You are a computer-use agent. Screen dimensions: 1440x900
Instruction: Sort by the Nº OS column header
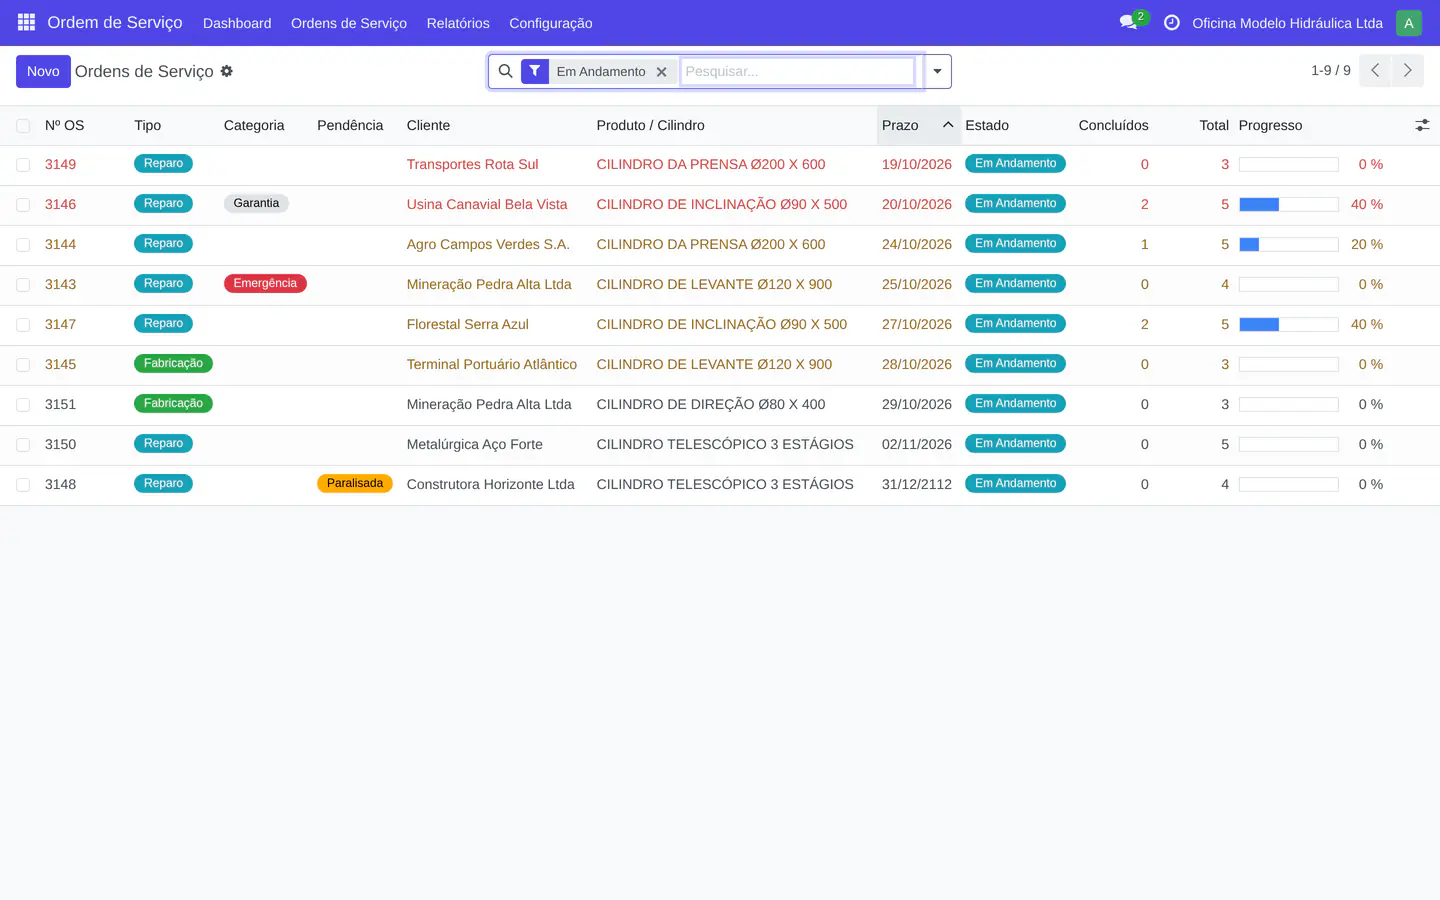(x=64, y=125)
